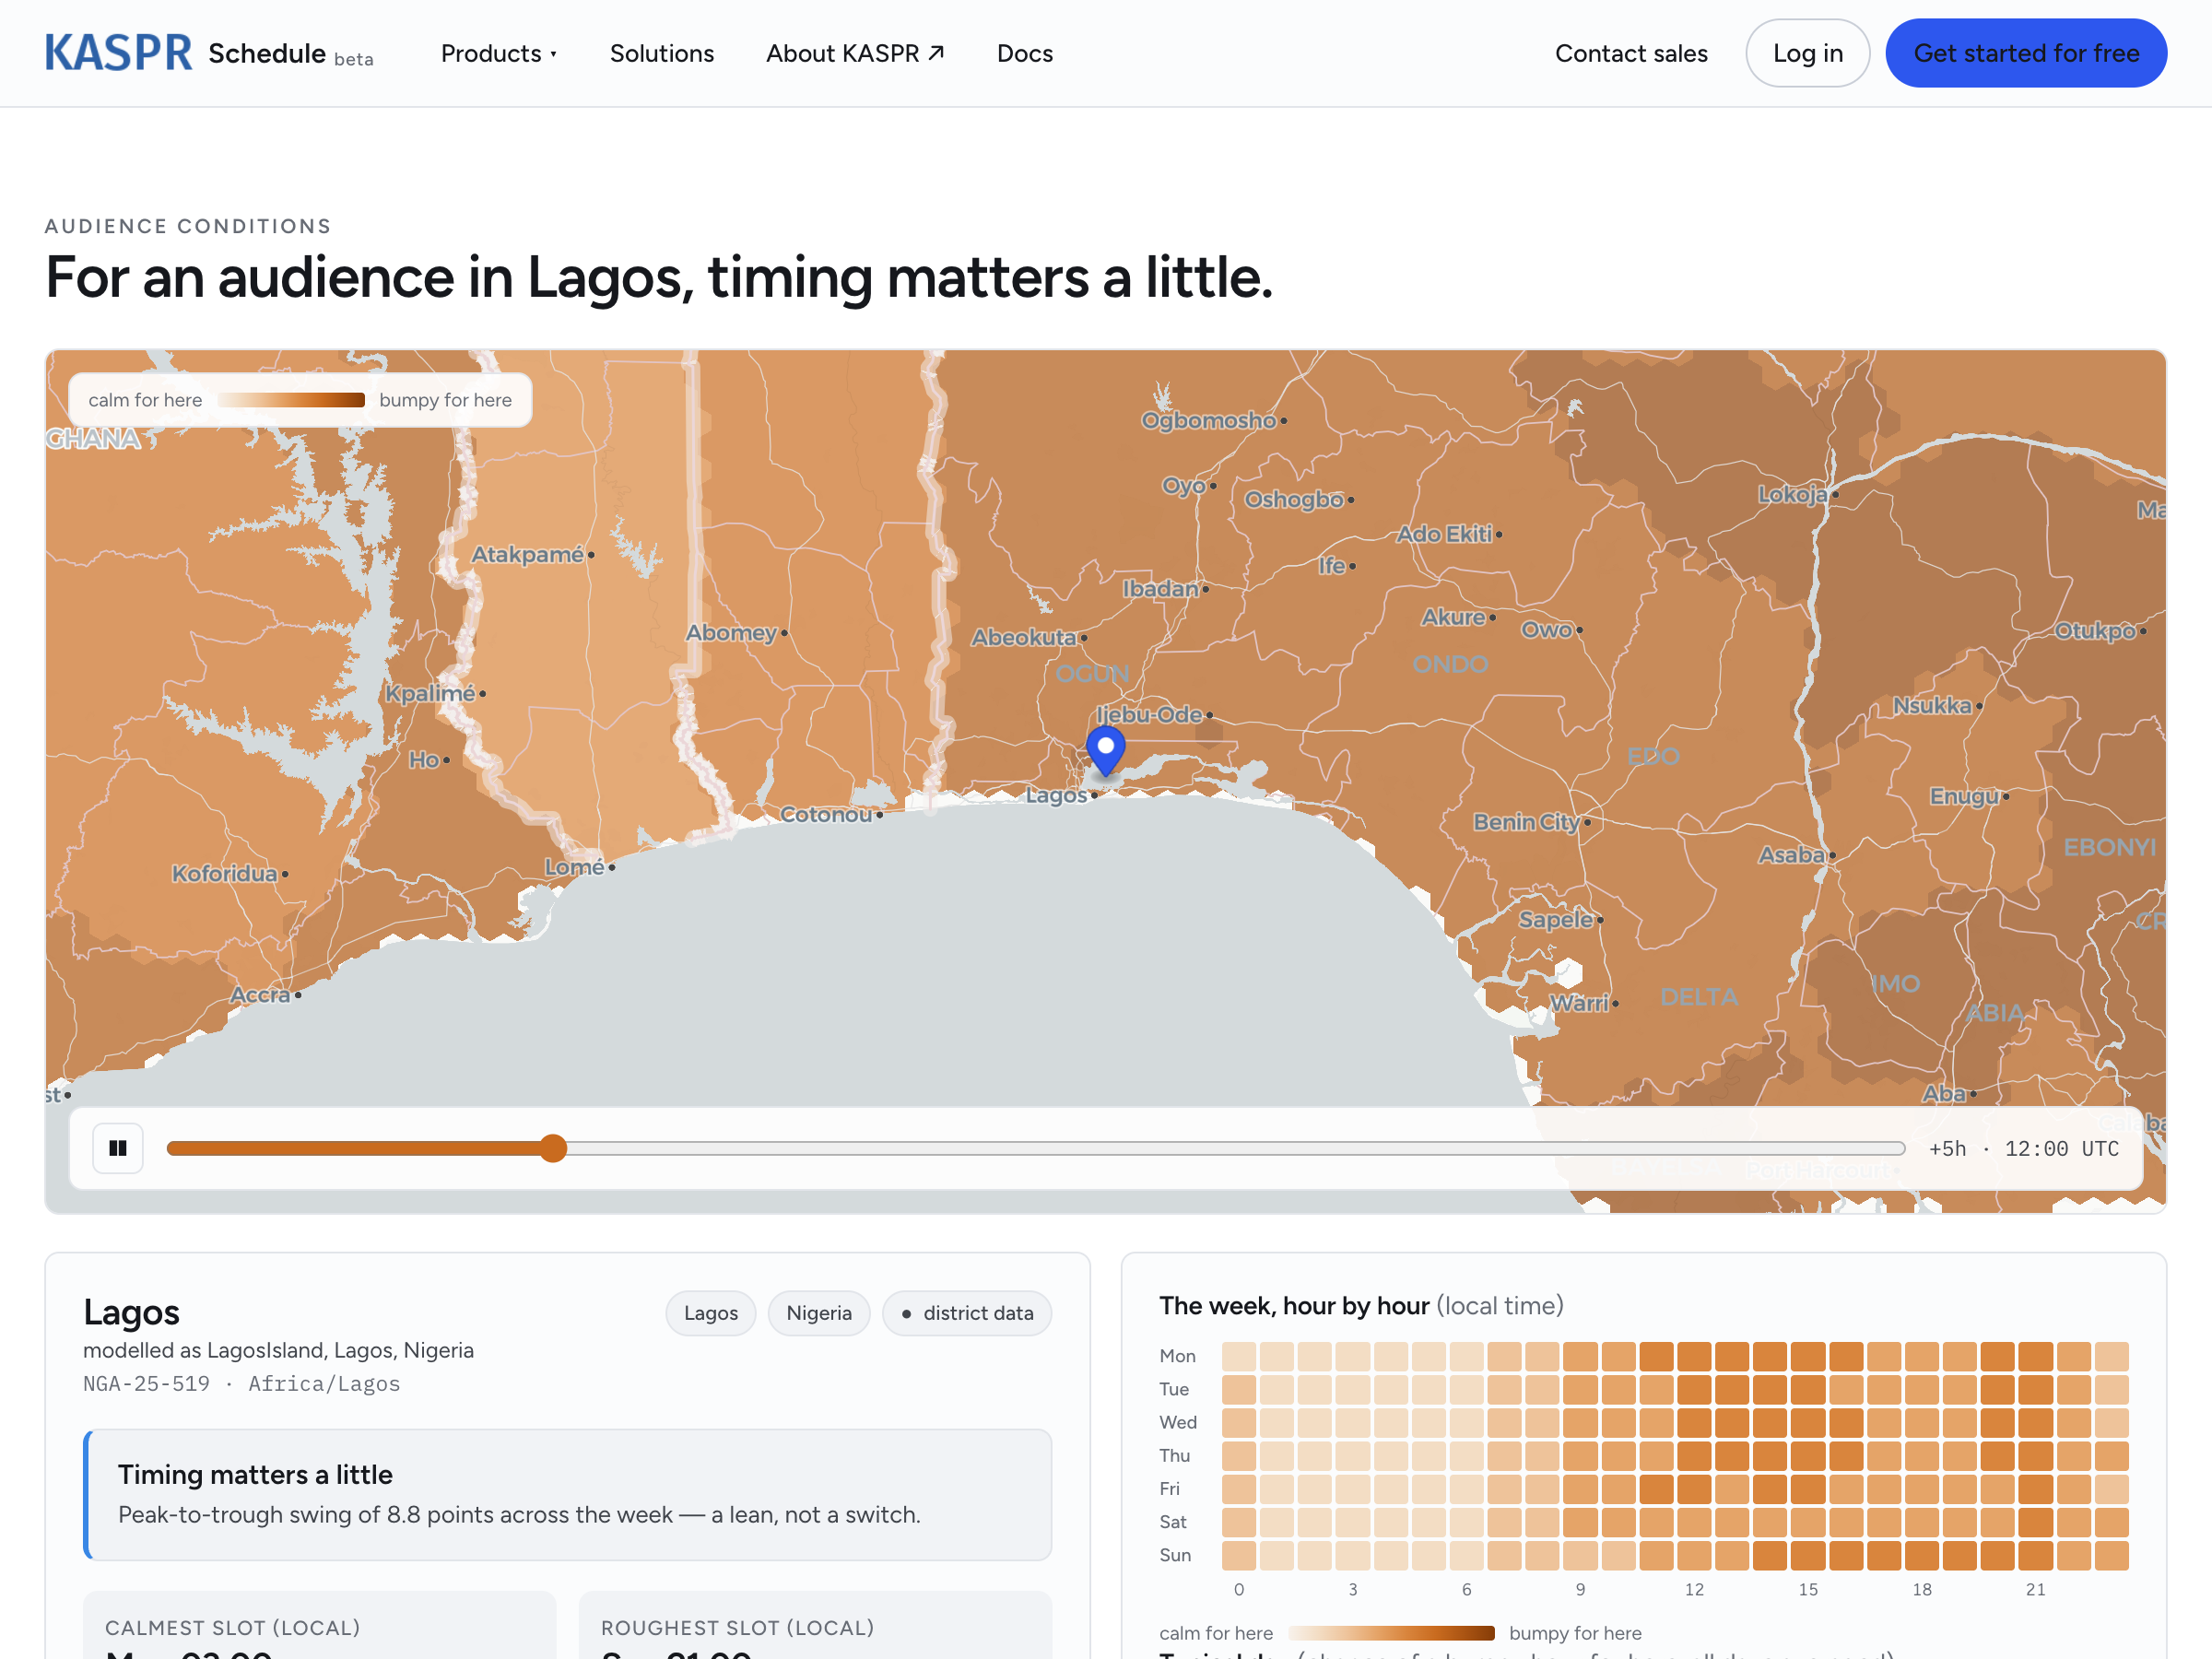Click Contact sales link

(1631, 53)
